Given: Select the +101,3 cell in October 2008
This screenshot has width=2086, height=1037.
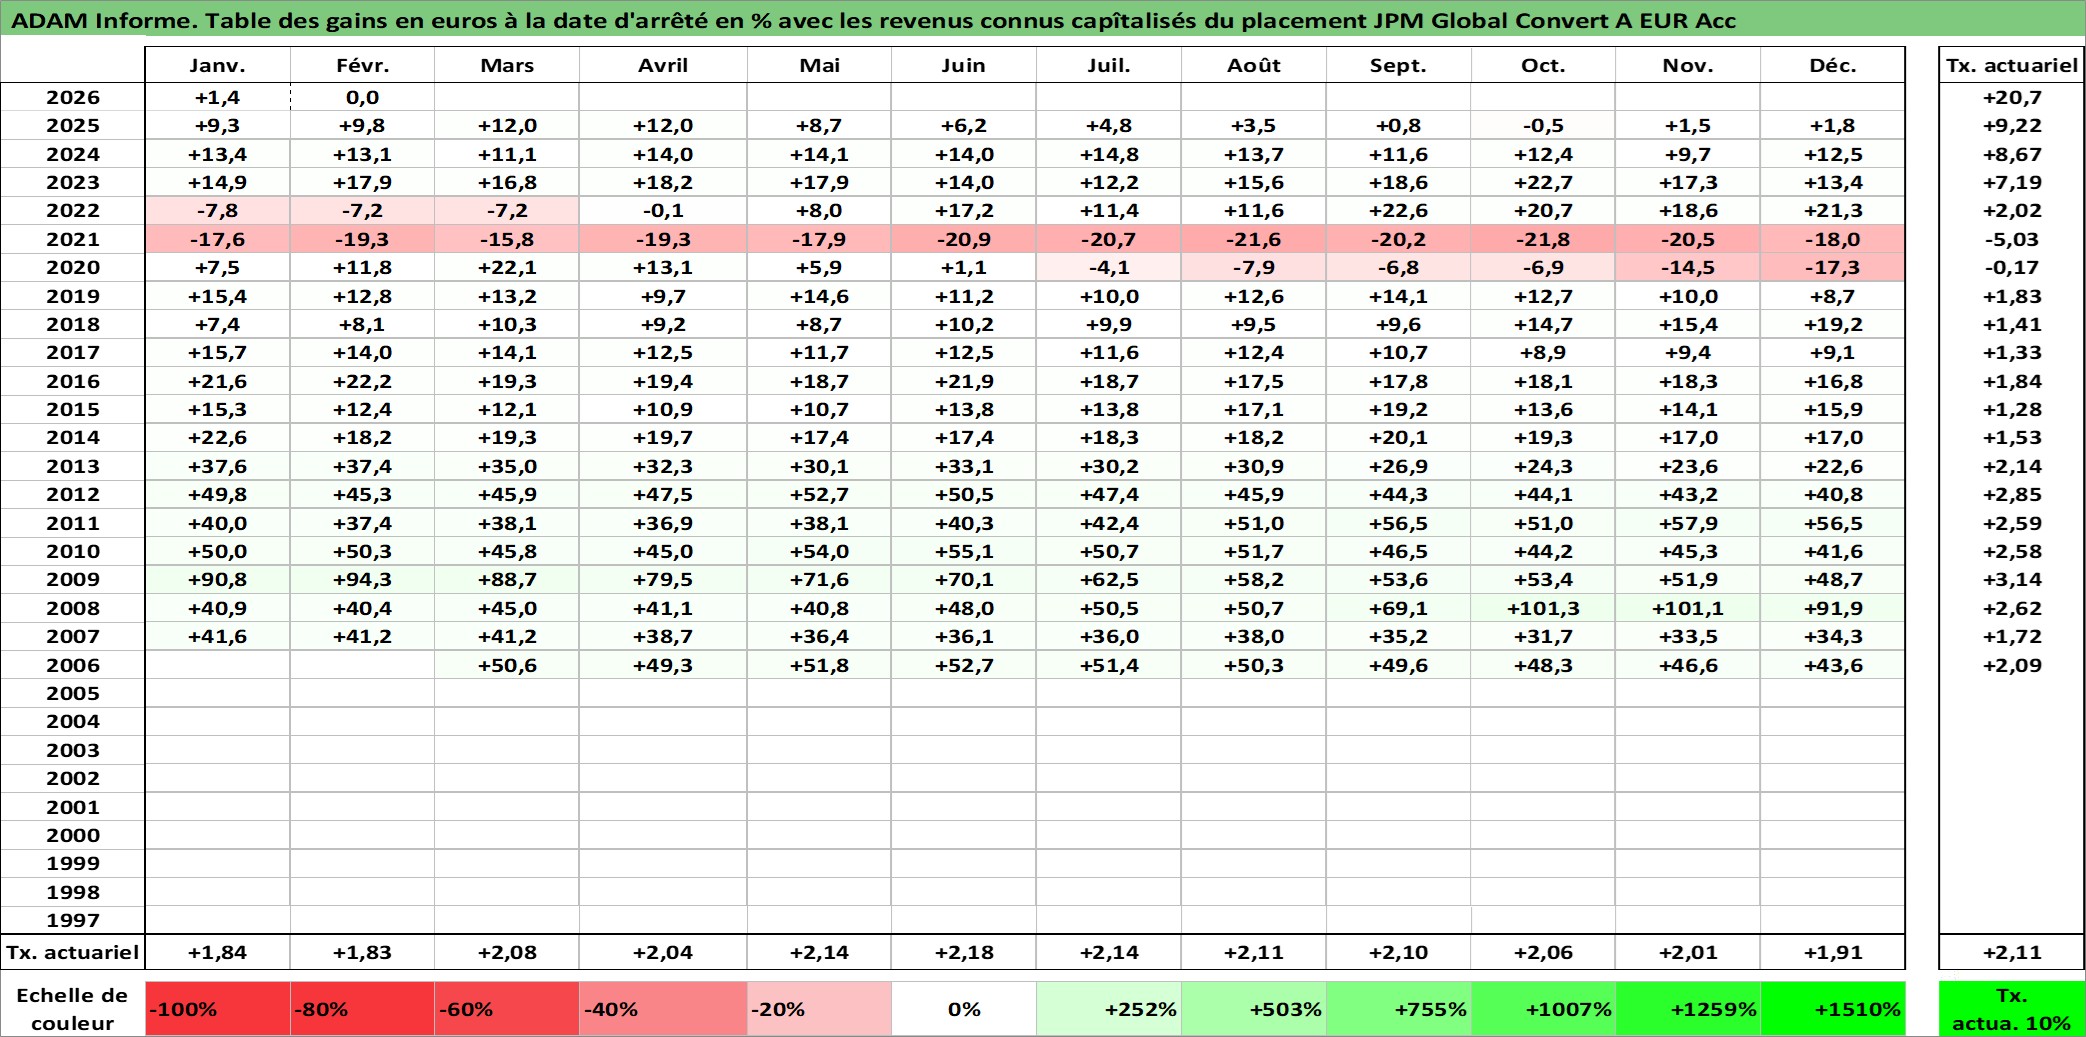Looking at the screenshot, I should pyautogui.click(x=1543, y=608).
